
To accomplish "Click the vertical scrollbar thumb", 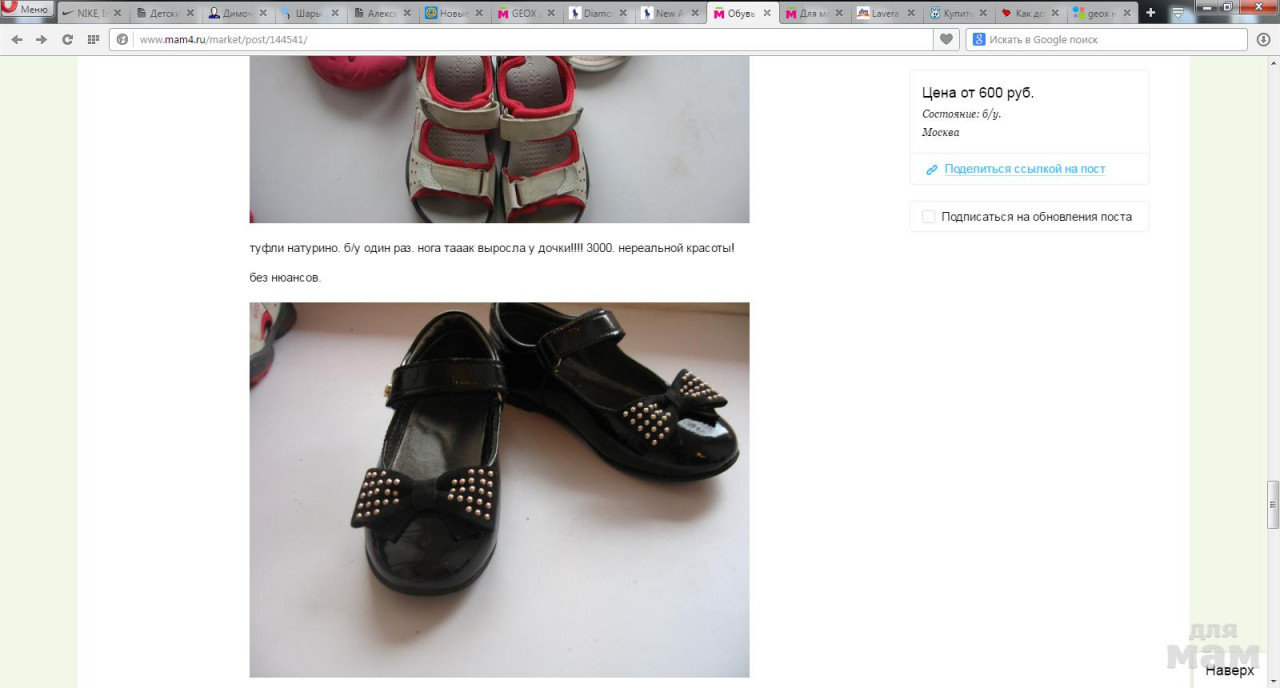I will (x=1272, y=504).
